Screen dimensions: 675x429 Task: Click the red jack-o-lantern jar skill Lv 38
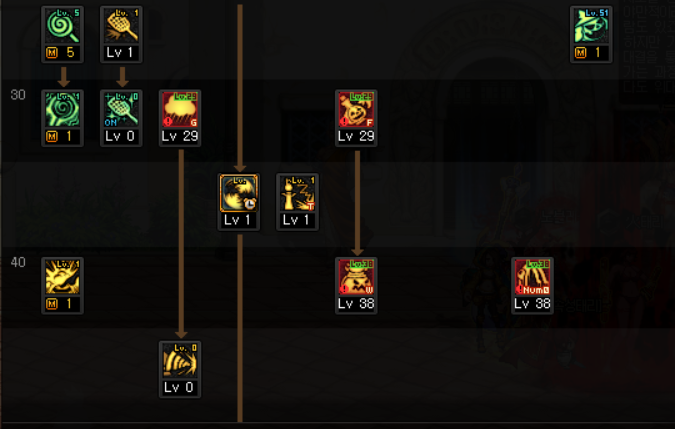(356, 277)
